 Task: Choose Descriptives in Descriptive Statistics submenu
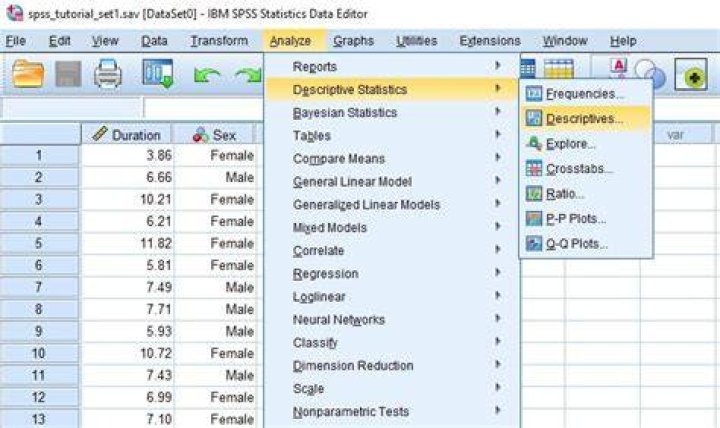pos(585,118)
